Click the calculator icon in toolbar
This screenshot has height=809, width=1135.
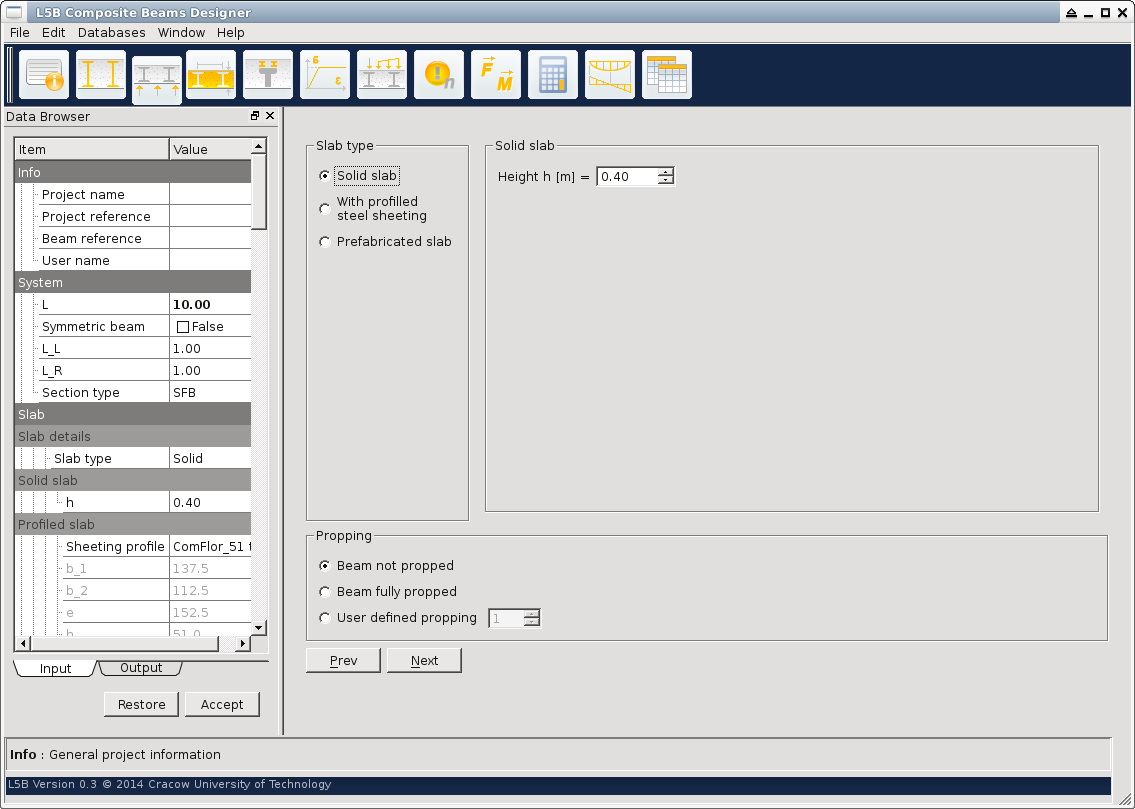[x=553, y=76]
